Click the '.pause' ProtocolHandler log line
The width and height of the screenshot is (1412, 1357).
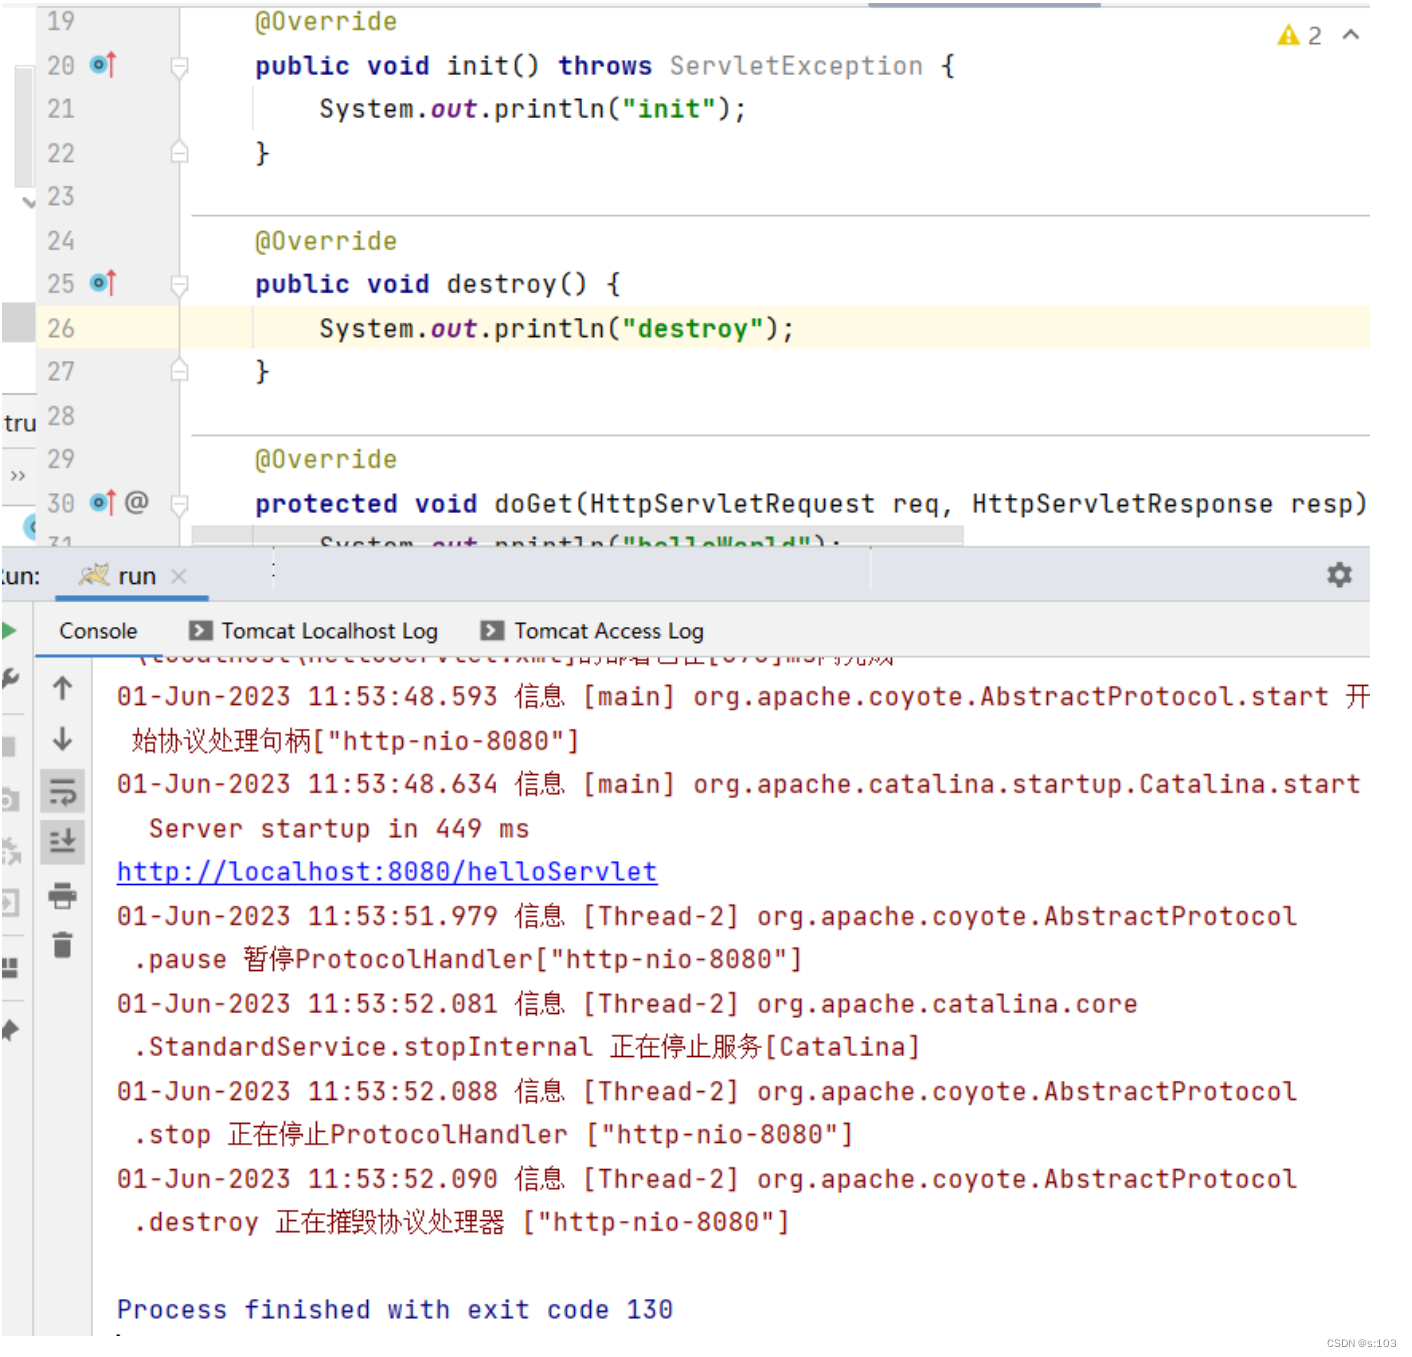click(x=468, y=960)
